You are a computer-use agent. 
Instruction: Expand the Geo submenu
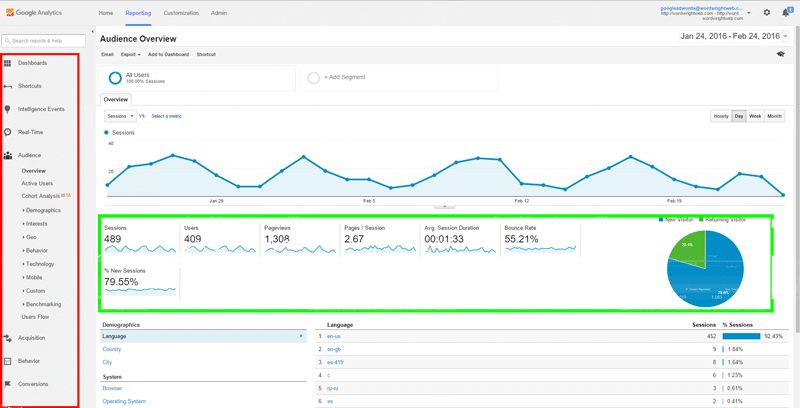click(x=30, y=237)
